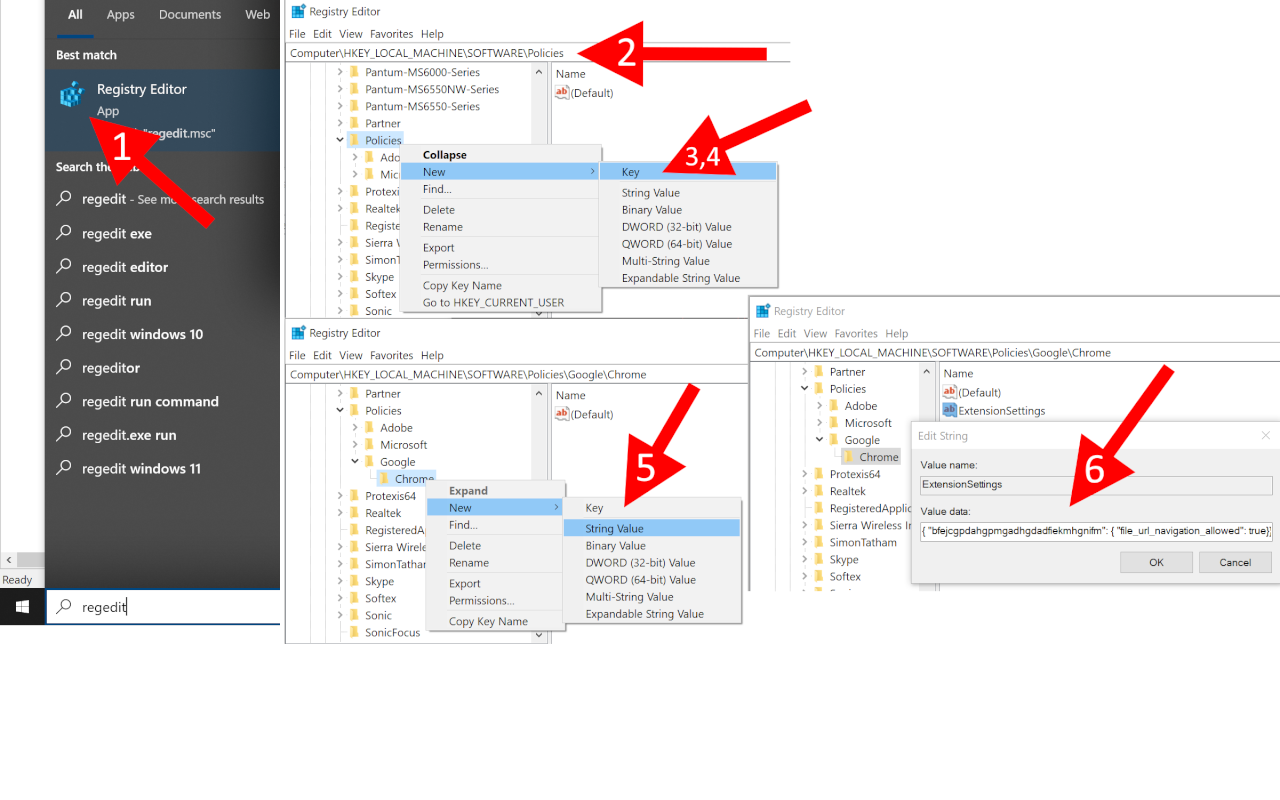Expand the Microsoft key in middle window

(355, 445)
